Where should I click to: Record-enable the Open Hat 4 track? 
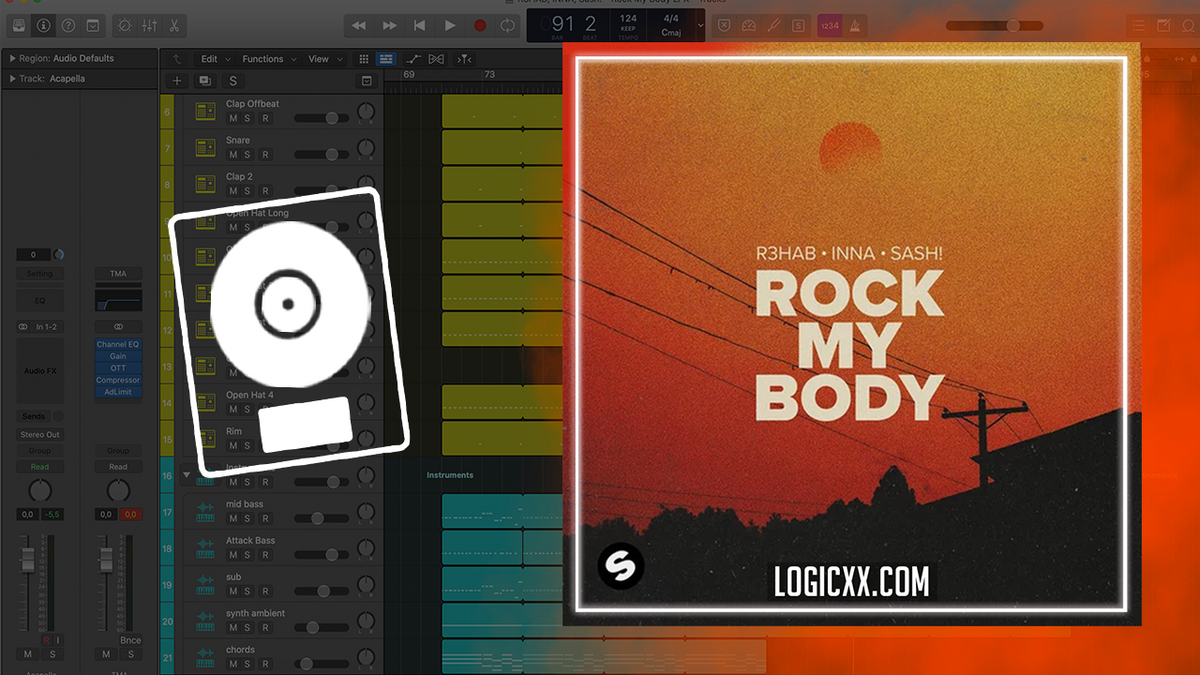click(265, 409)
